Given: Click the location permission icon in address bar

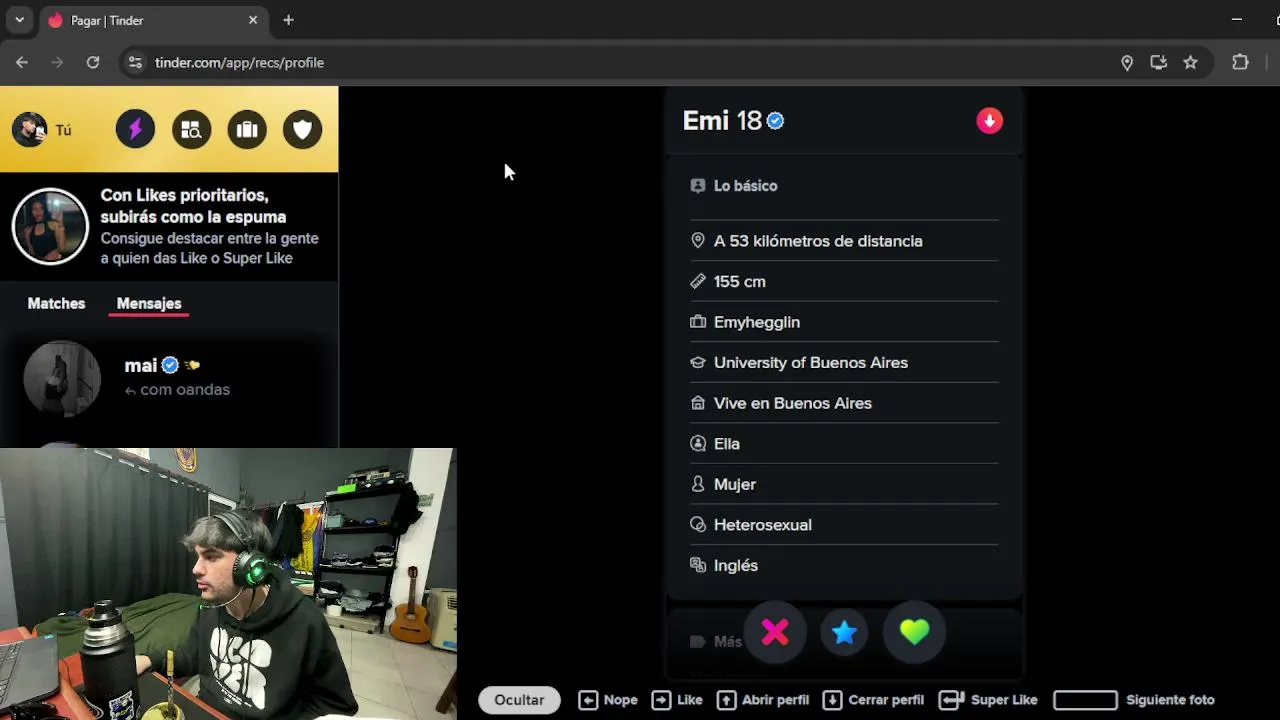Looking at the screenshot, I should click(x=1127, y=62).
